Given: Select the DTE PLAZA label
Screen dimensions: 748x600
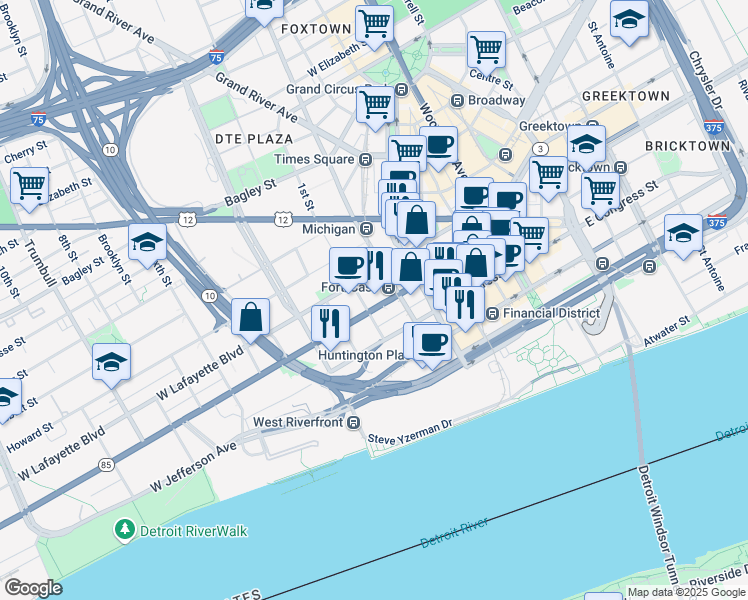Looking at the screenshot, I should (x=254, y=139).
